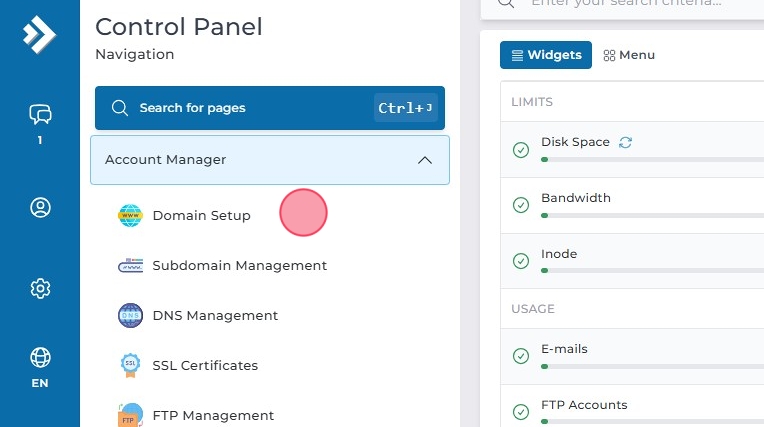Open the user account profile icon

click(40, 208)
